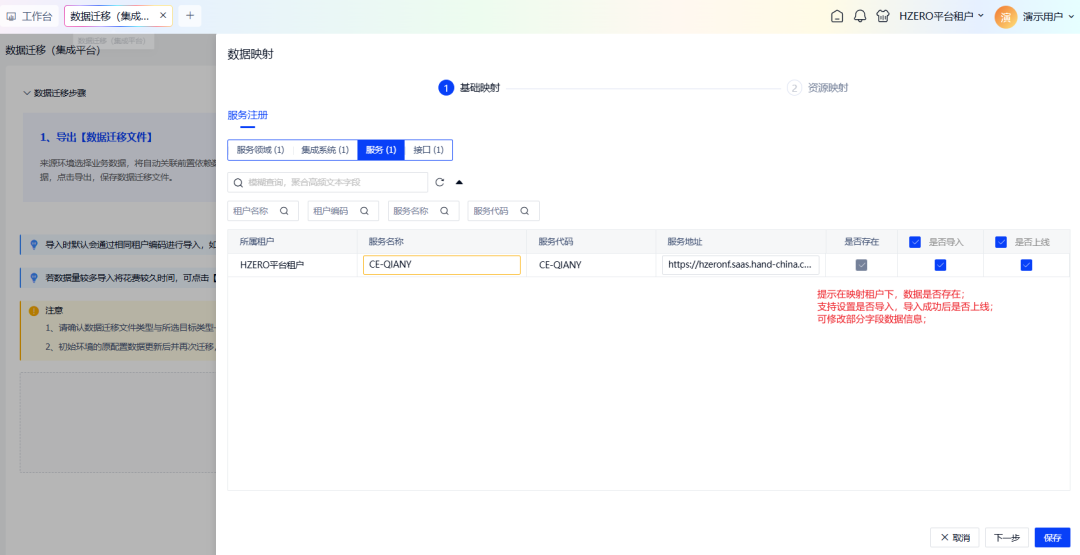Go to step 2 资源映射

(818, 87)
